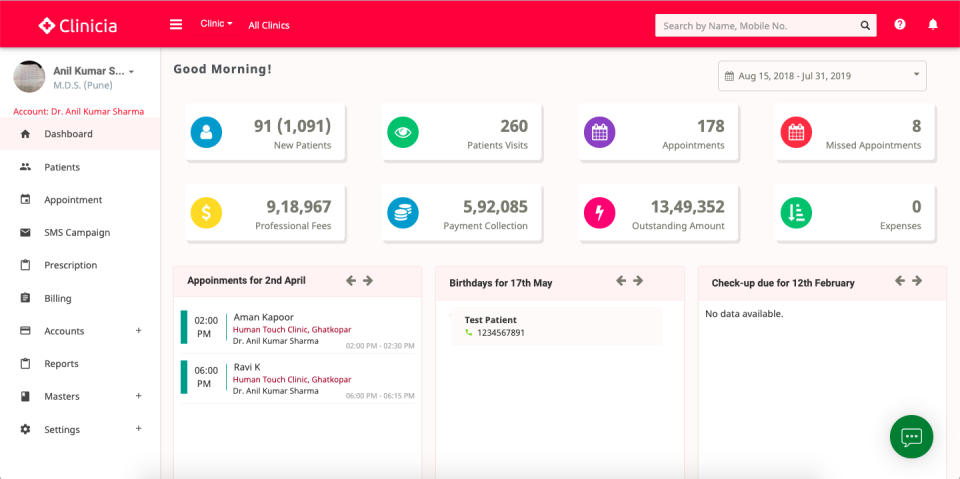The height and width of the screenshot is (479, 960).
Task: Expand the Settings submenu plus
Action: 138,428
